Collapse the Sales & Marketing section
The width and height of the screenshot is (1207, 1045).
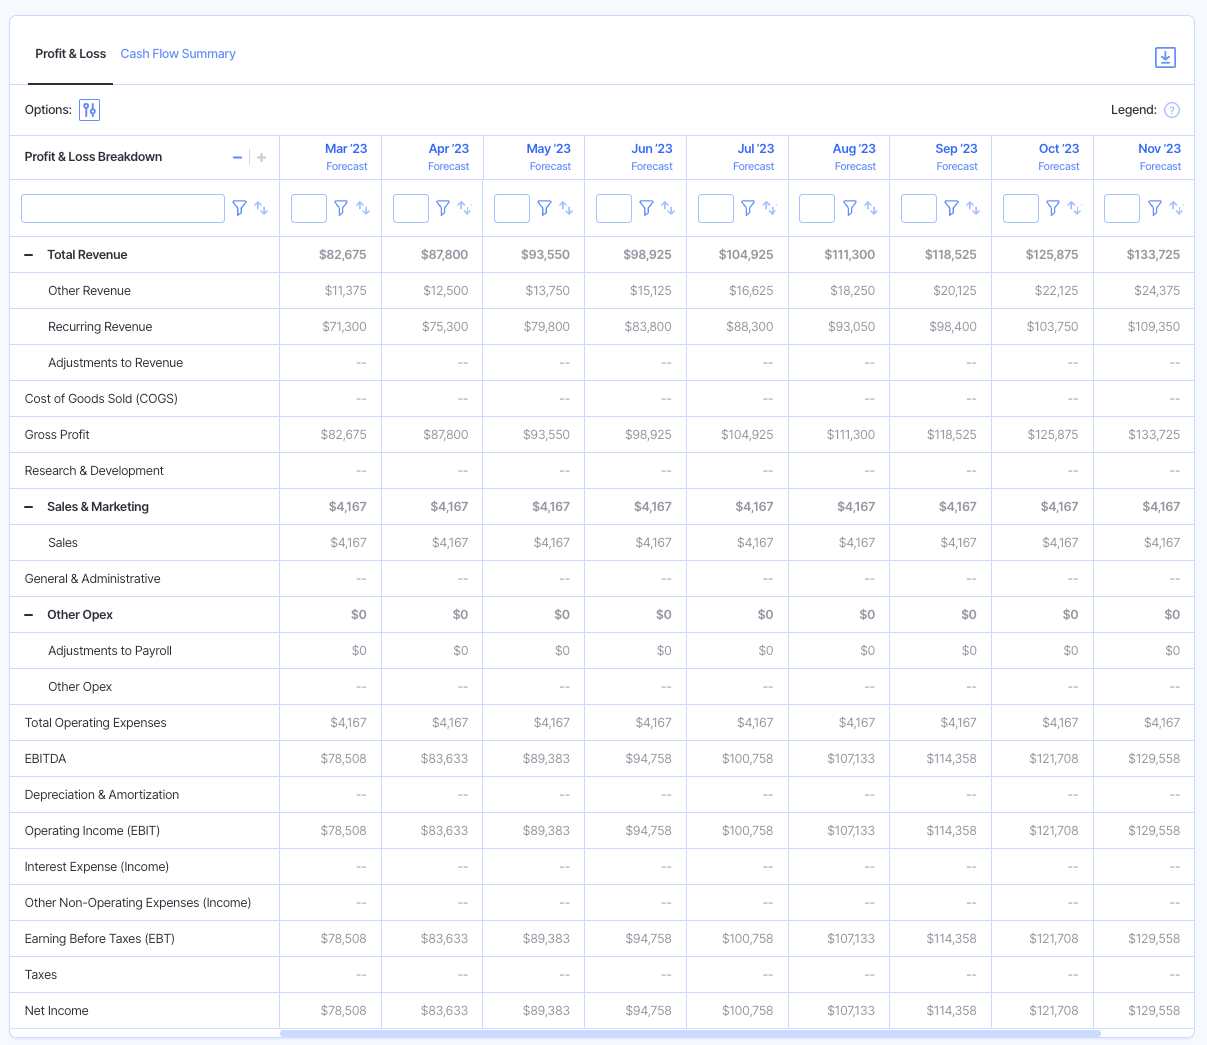(28, 506)
